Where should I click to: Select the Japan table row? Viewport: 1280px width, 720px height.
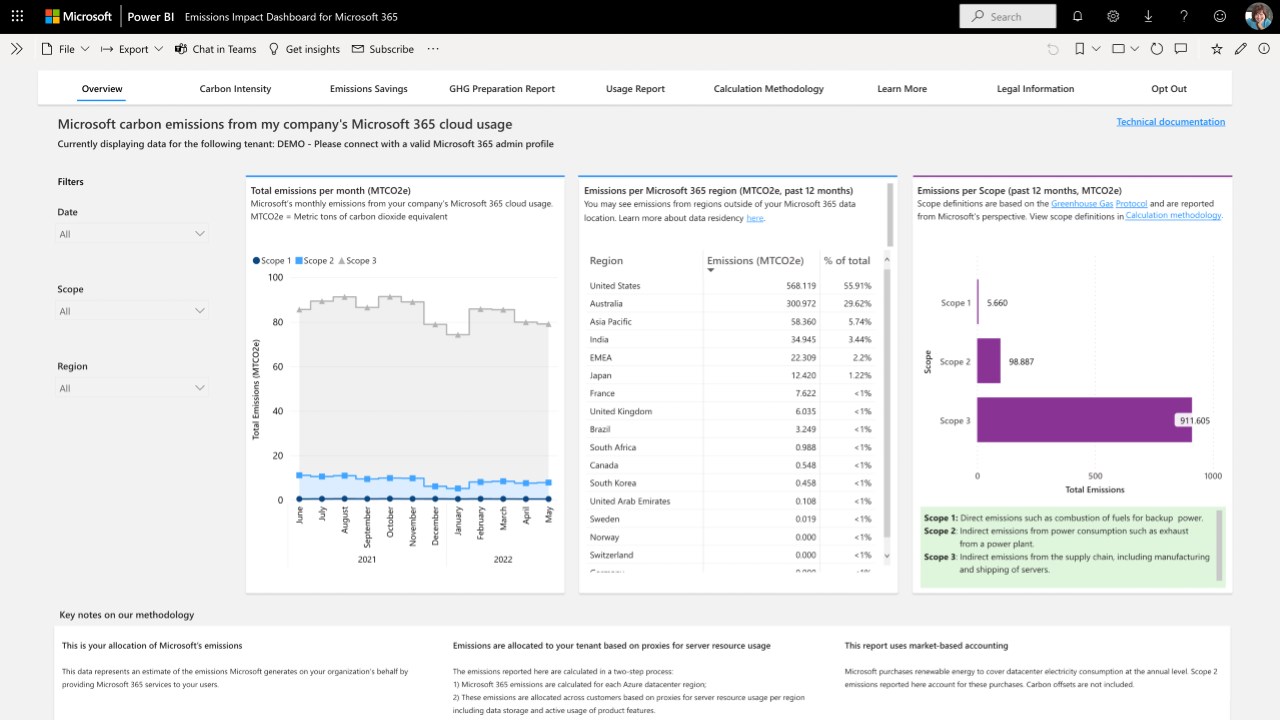tap(730, 376)
